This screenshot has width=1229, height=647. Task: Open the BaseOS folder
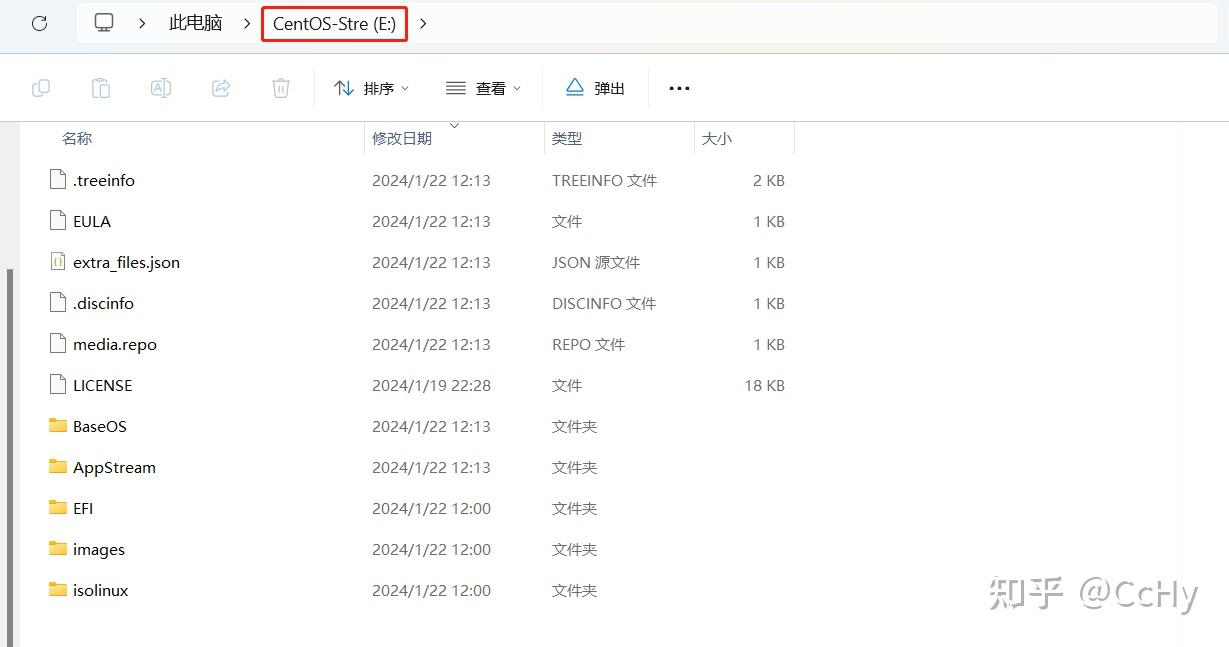[100, 426]
